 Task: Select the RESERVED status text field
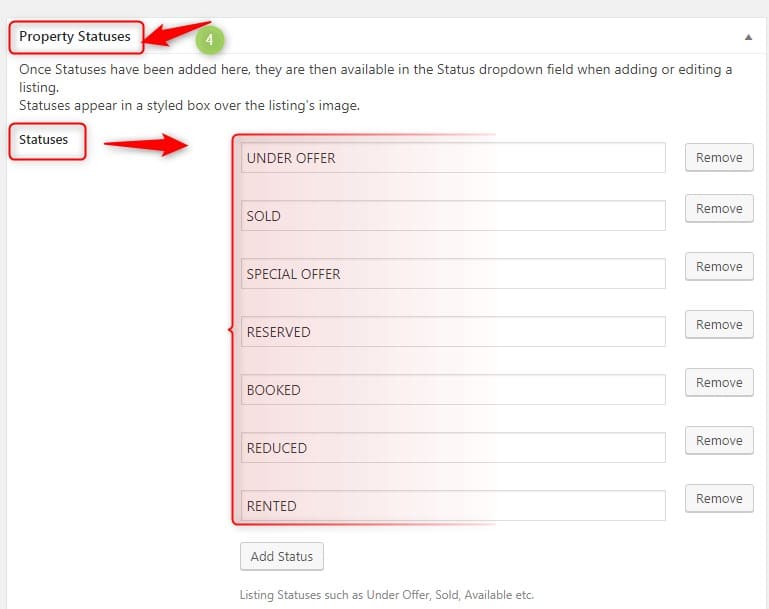point(453,332)
